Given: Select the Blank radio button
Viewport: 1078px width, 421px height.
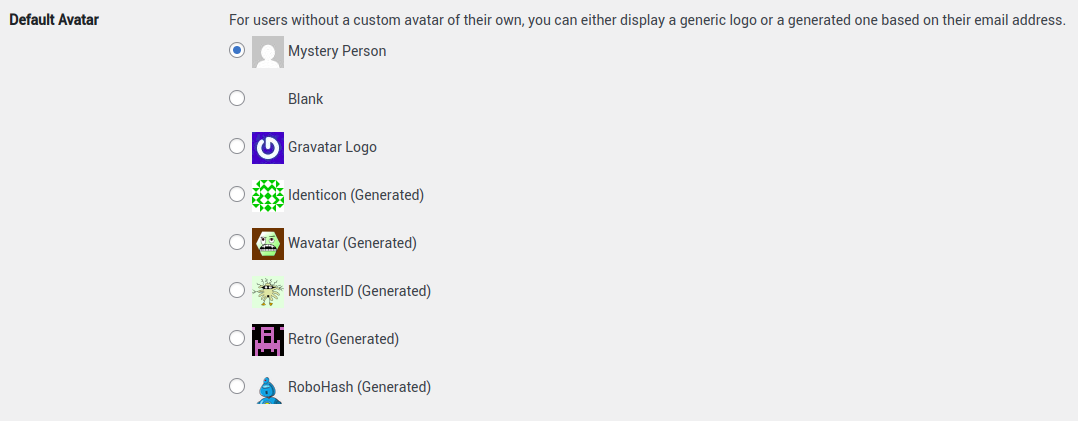Looking at the screenshot, I should pos(237,98).
